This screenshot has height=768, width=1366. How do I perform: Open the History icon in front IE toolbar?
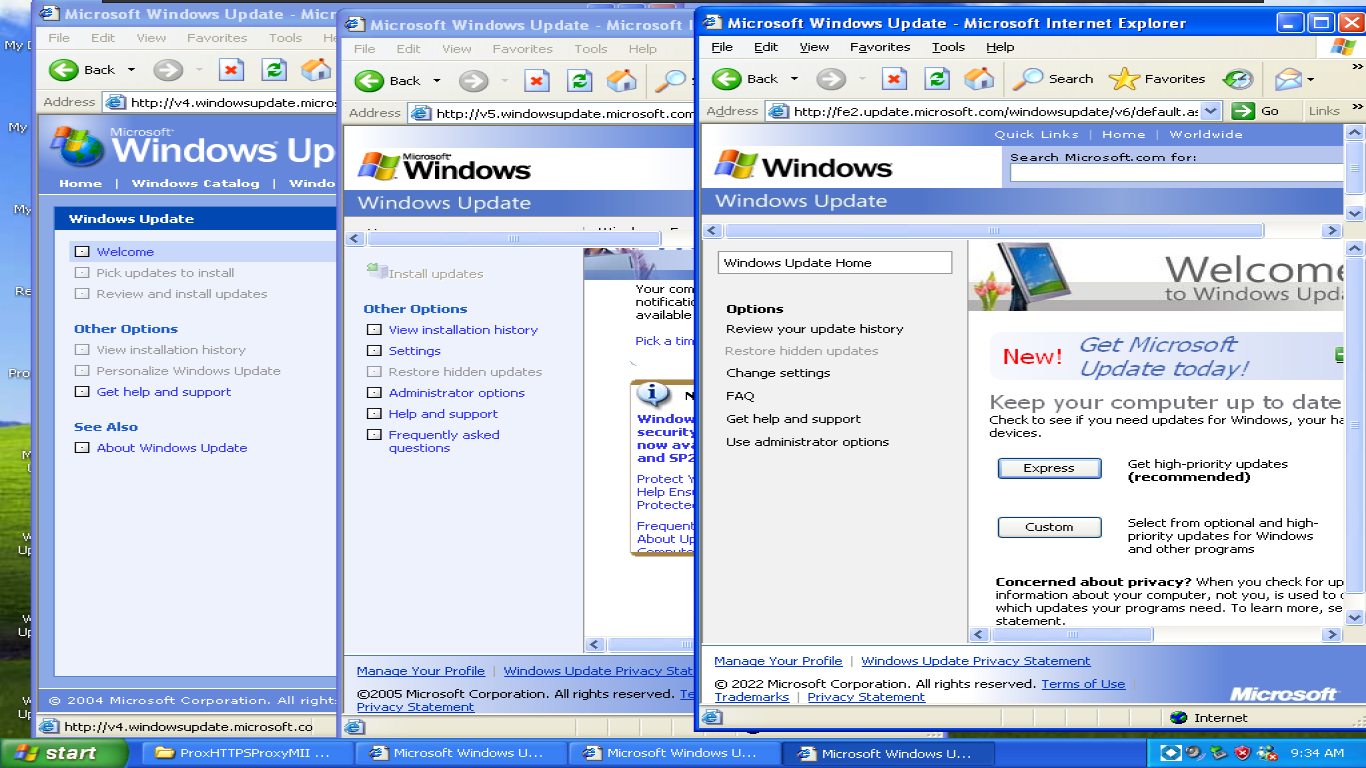[x=1238, y=79]
